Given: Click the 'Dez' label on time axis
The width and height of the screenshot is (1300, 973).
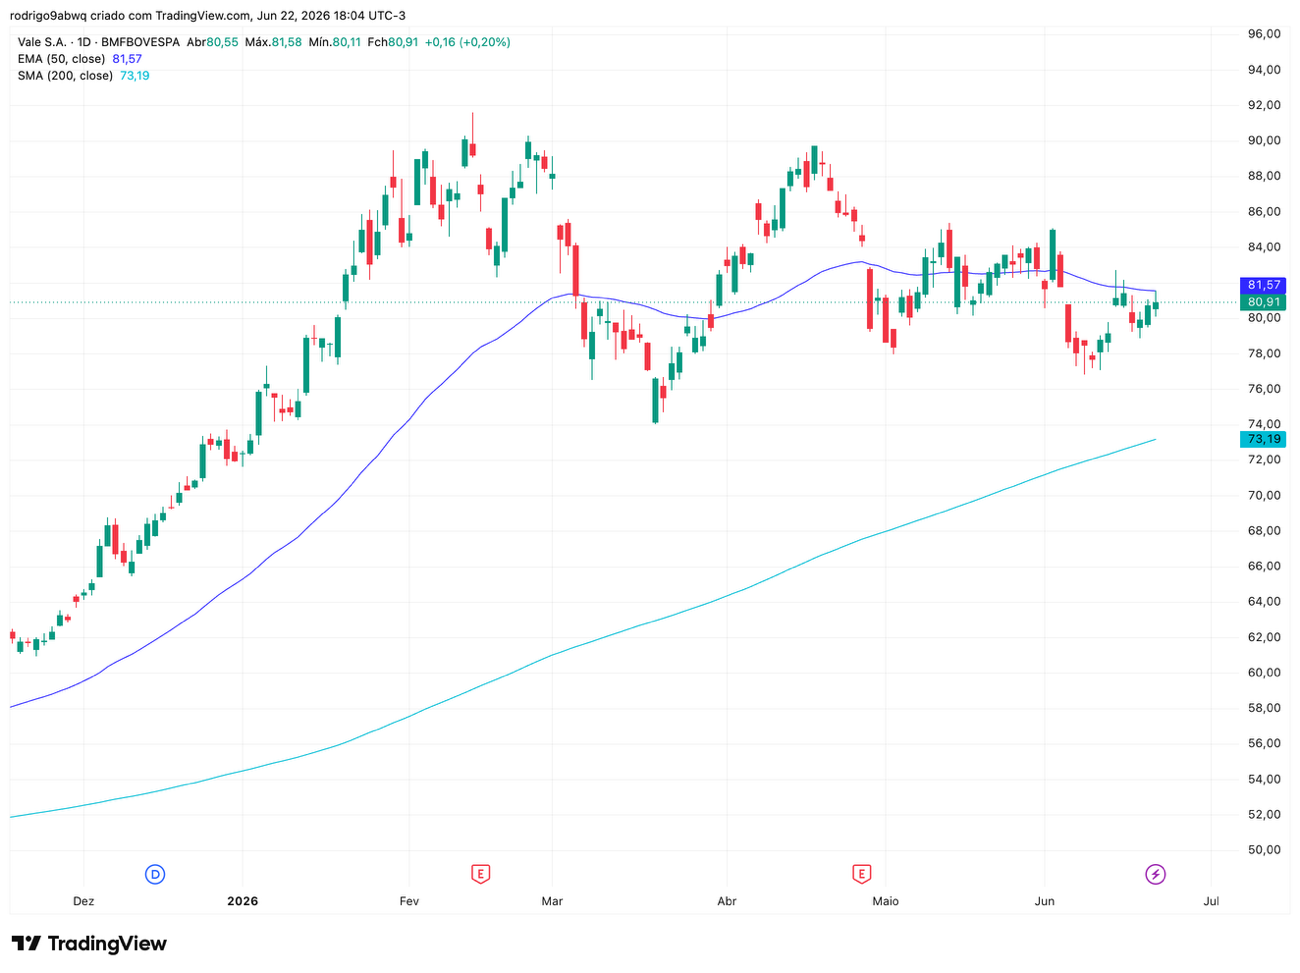Looking at the screenshot, I should [x=84, y=901].
